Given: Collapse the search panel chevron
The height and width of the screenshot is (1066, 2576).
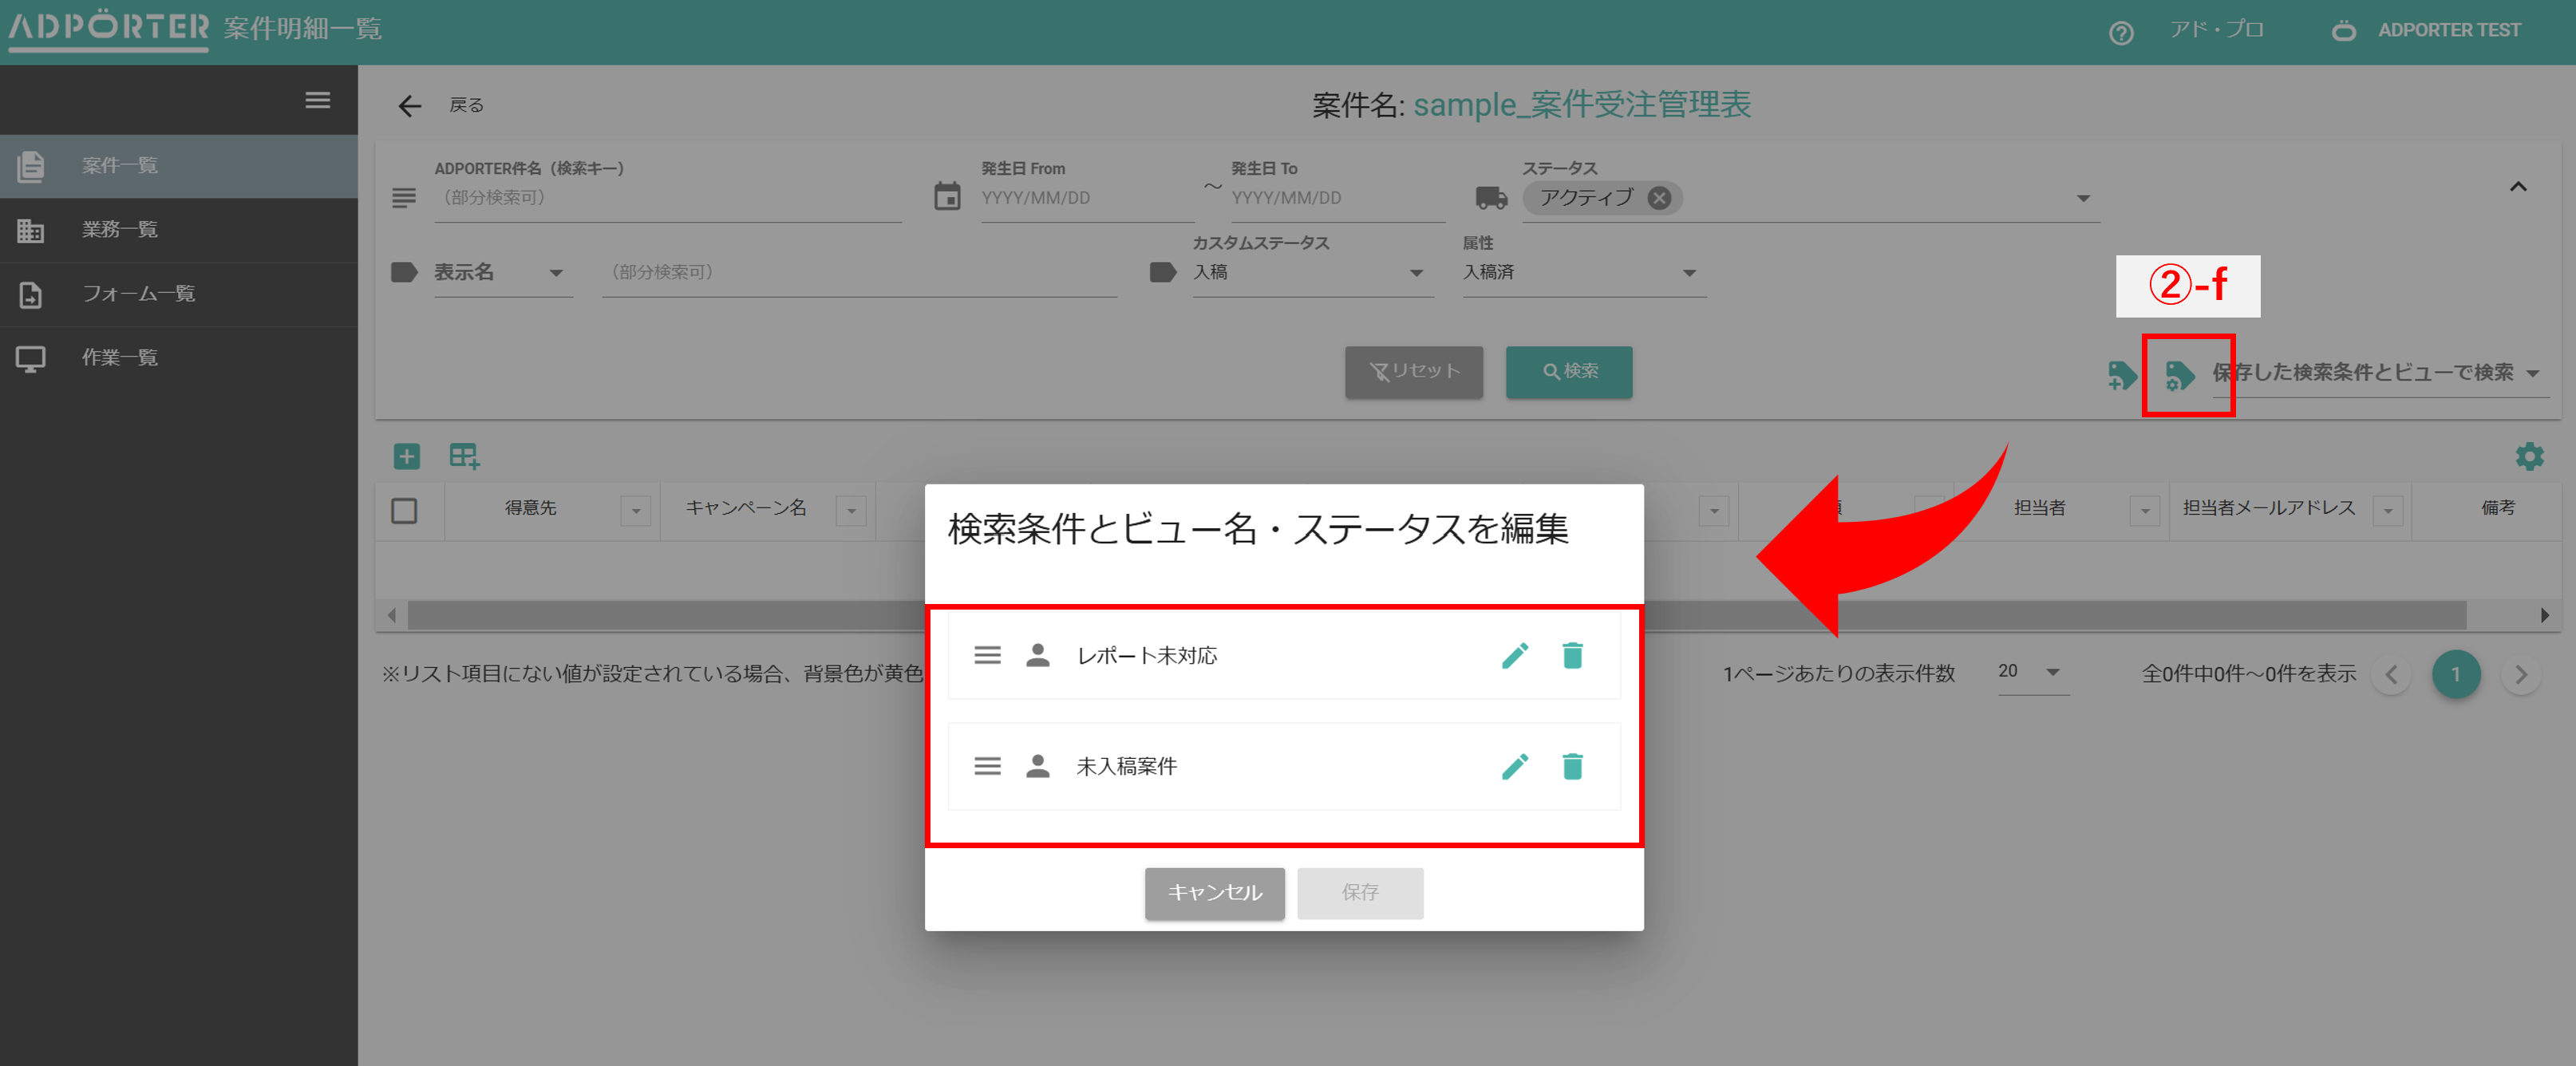Looking at the screenshot, I should [x=2518, y=187].
